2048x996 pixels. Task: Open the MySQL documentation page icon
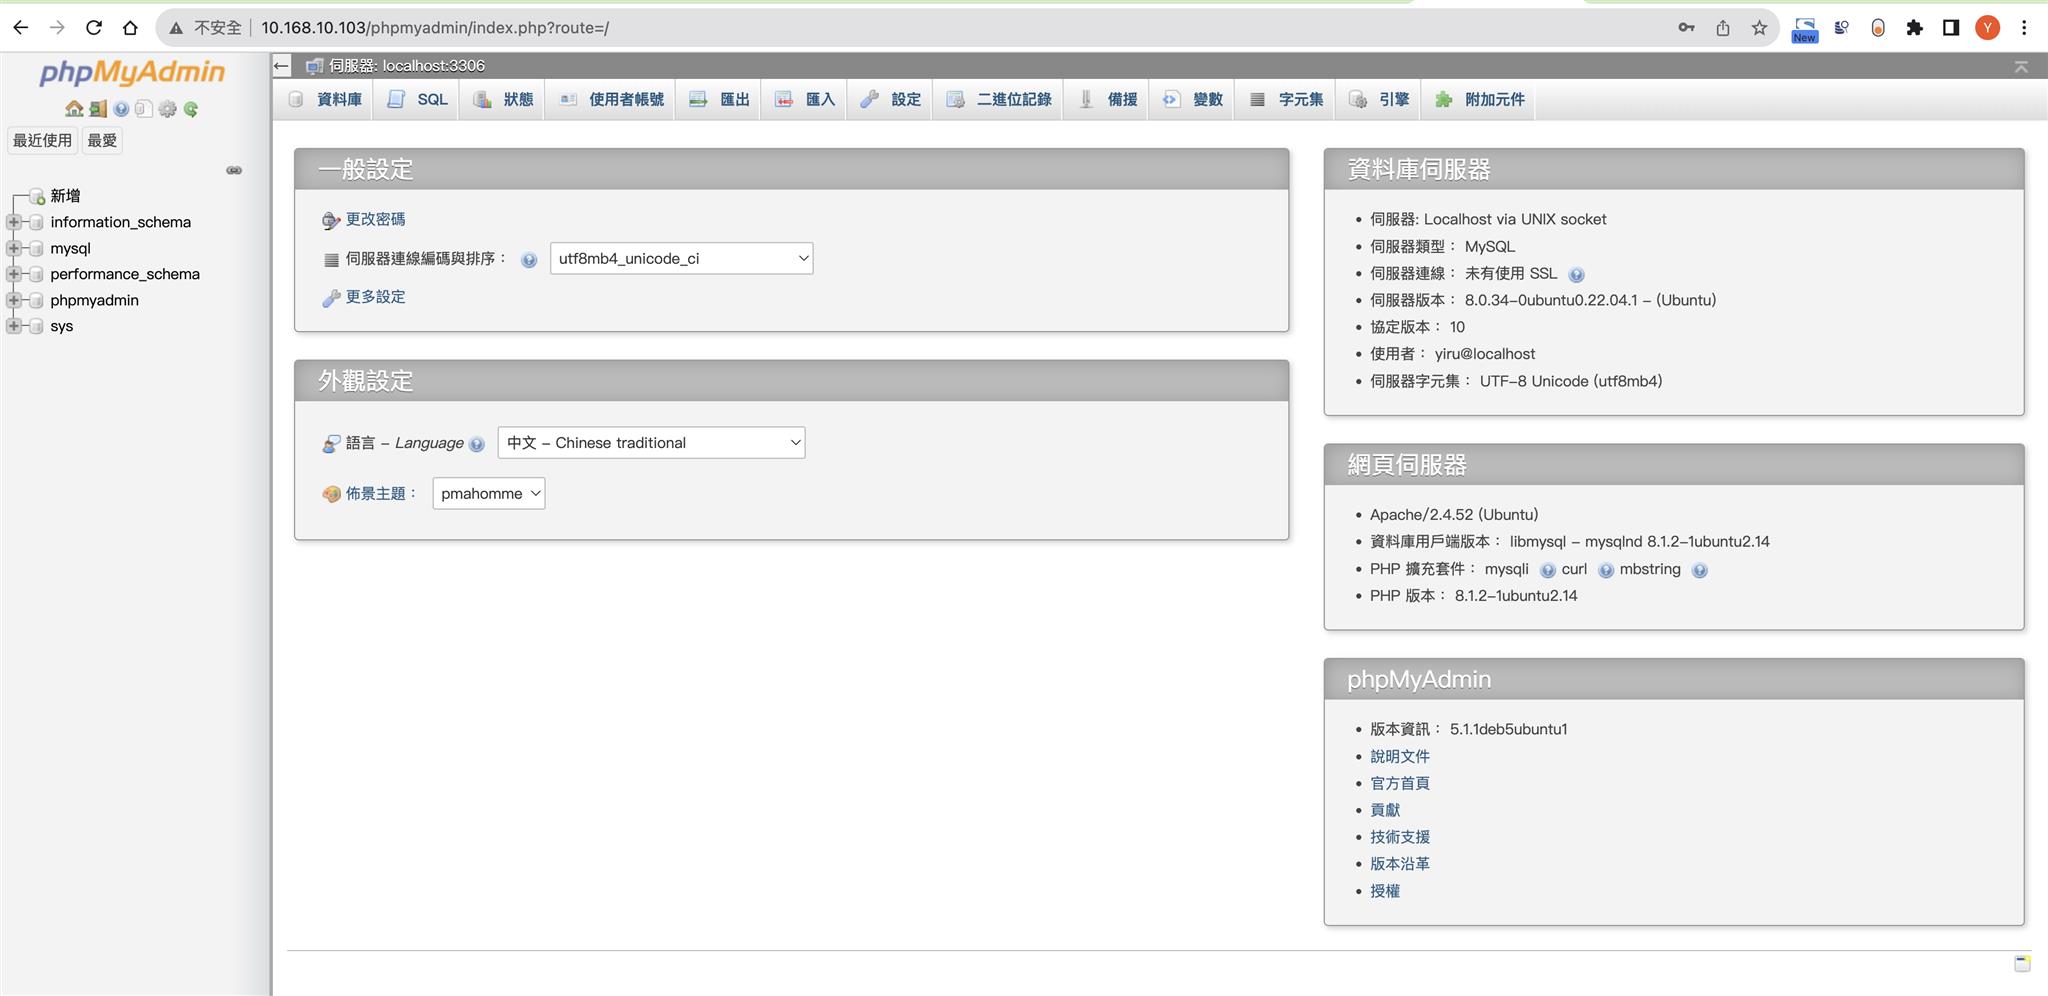tap(144, 109)
